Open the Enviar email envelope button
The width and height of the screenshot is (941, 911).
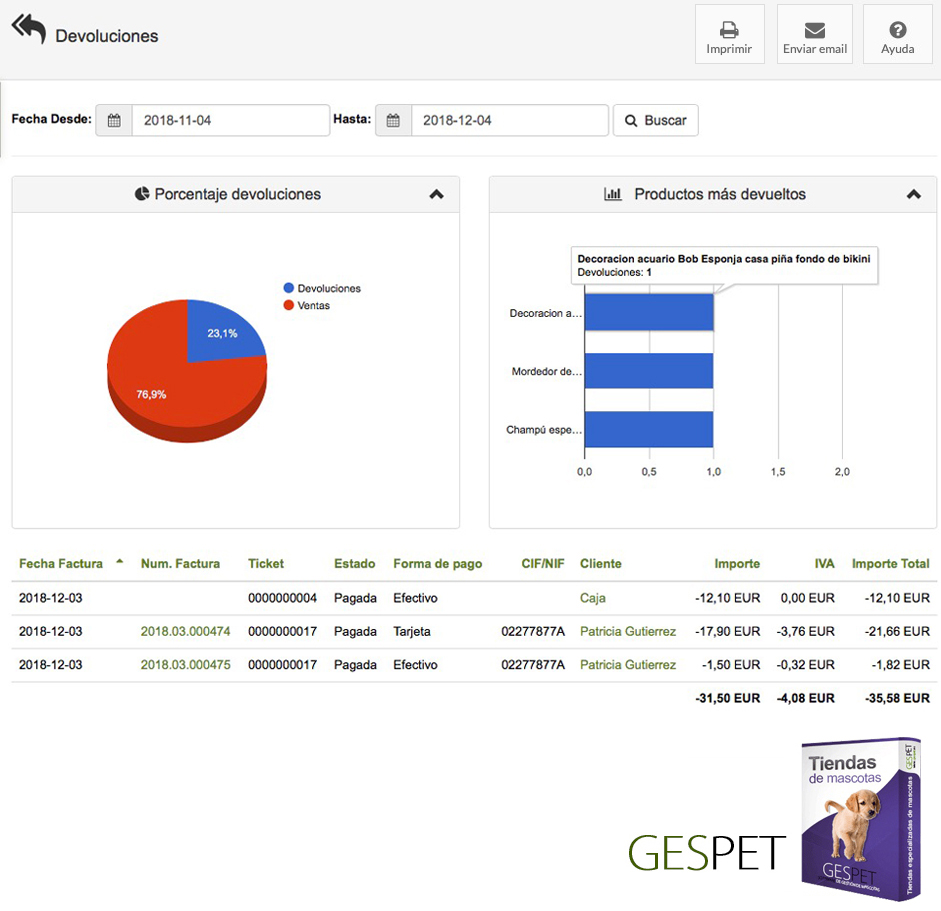(814, 35)
